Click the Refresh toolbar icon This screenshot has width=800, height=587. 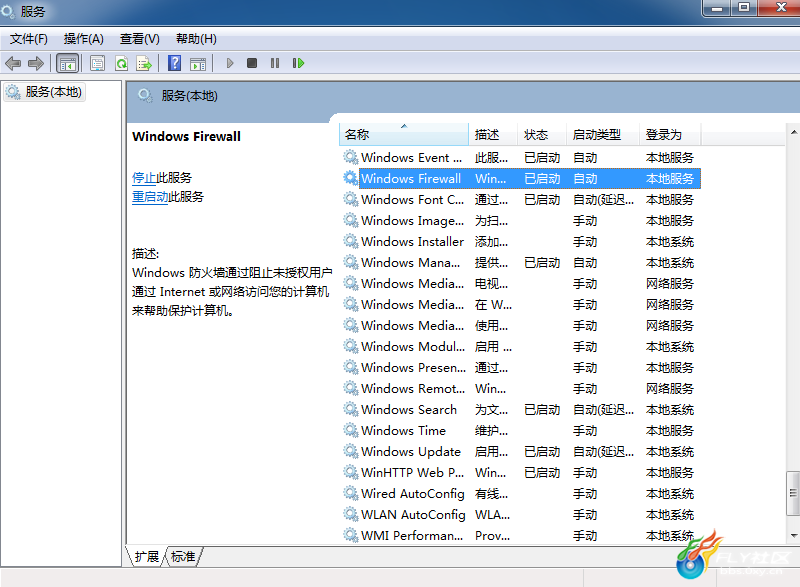pos(121,64)
